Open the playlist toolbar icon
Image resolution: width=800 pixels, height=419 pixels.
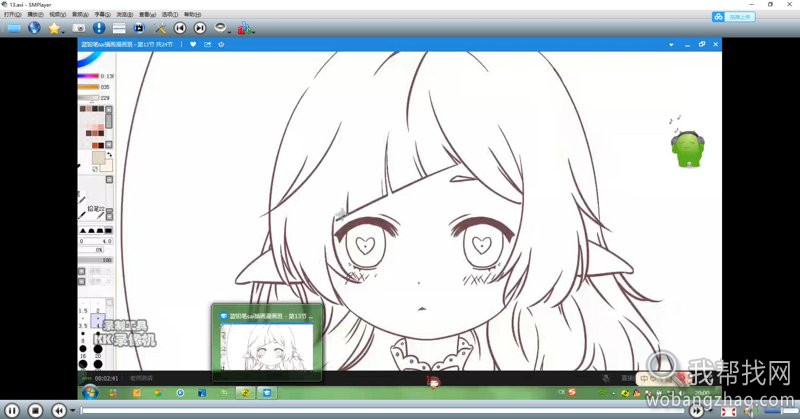coord(119,28)
